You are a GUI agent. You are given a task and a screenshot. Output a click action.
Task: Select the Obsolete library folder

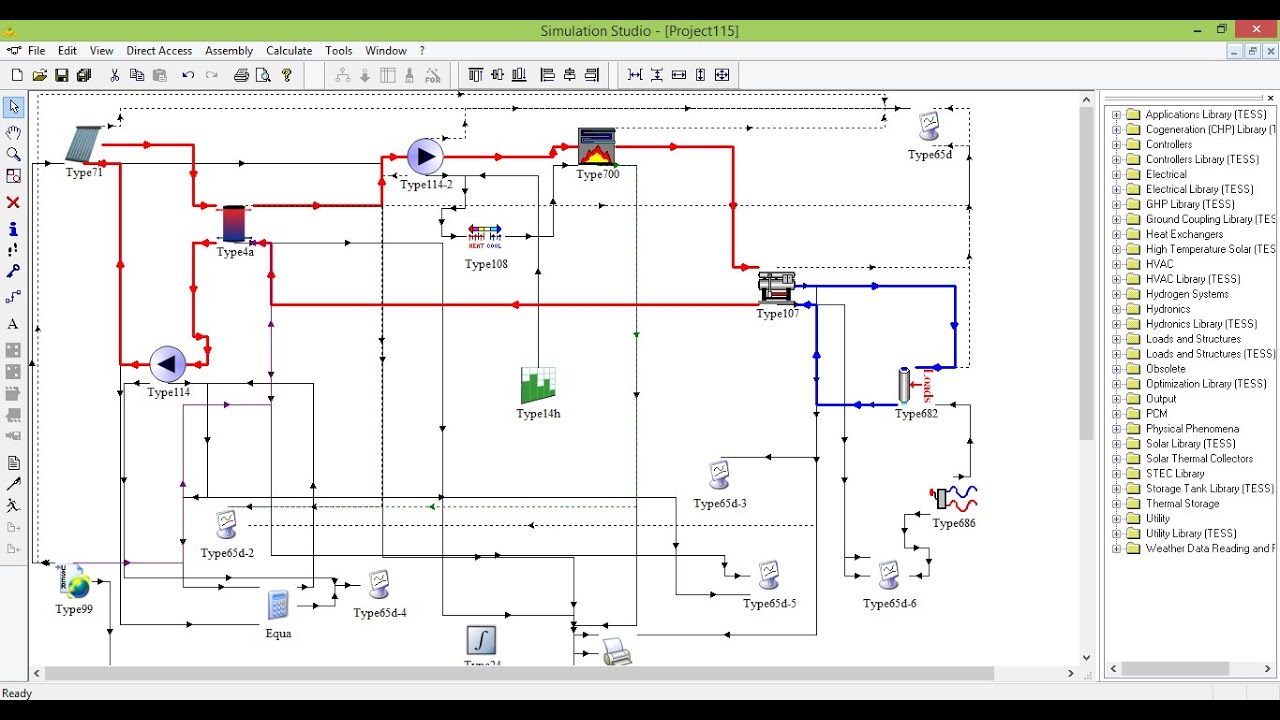(1166, 369)
